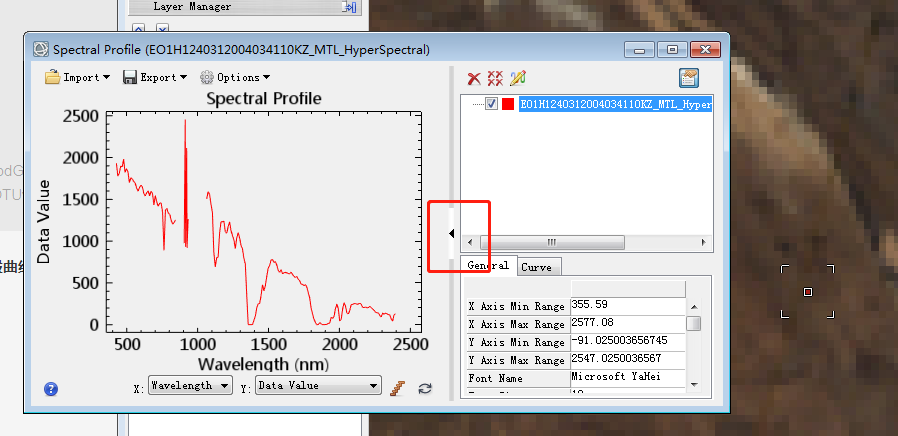Click the Data Value vertical axis title

tap(44, 222)
